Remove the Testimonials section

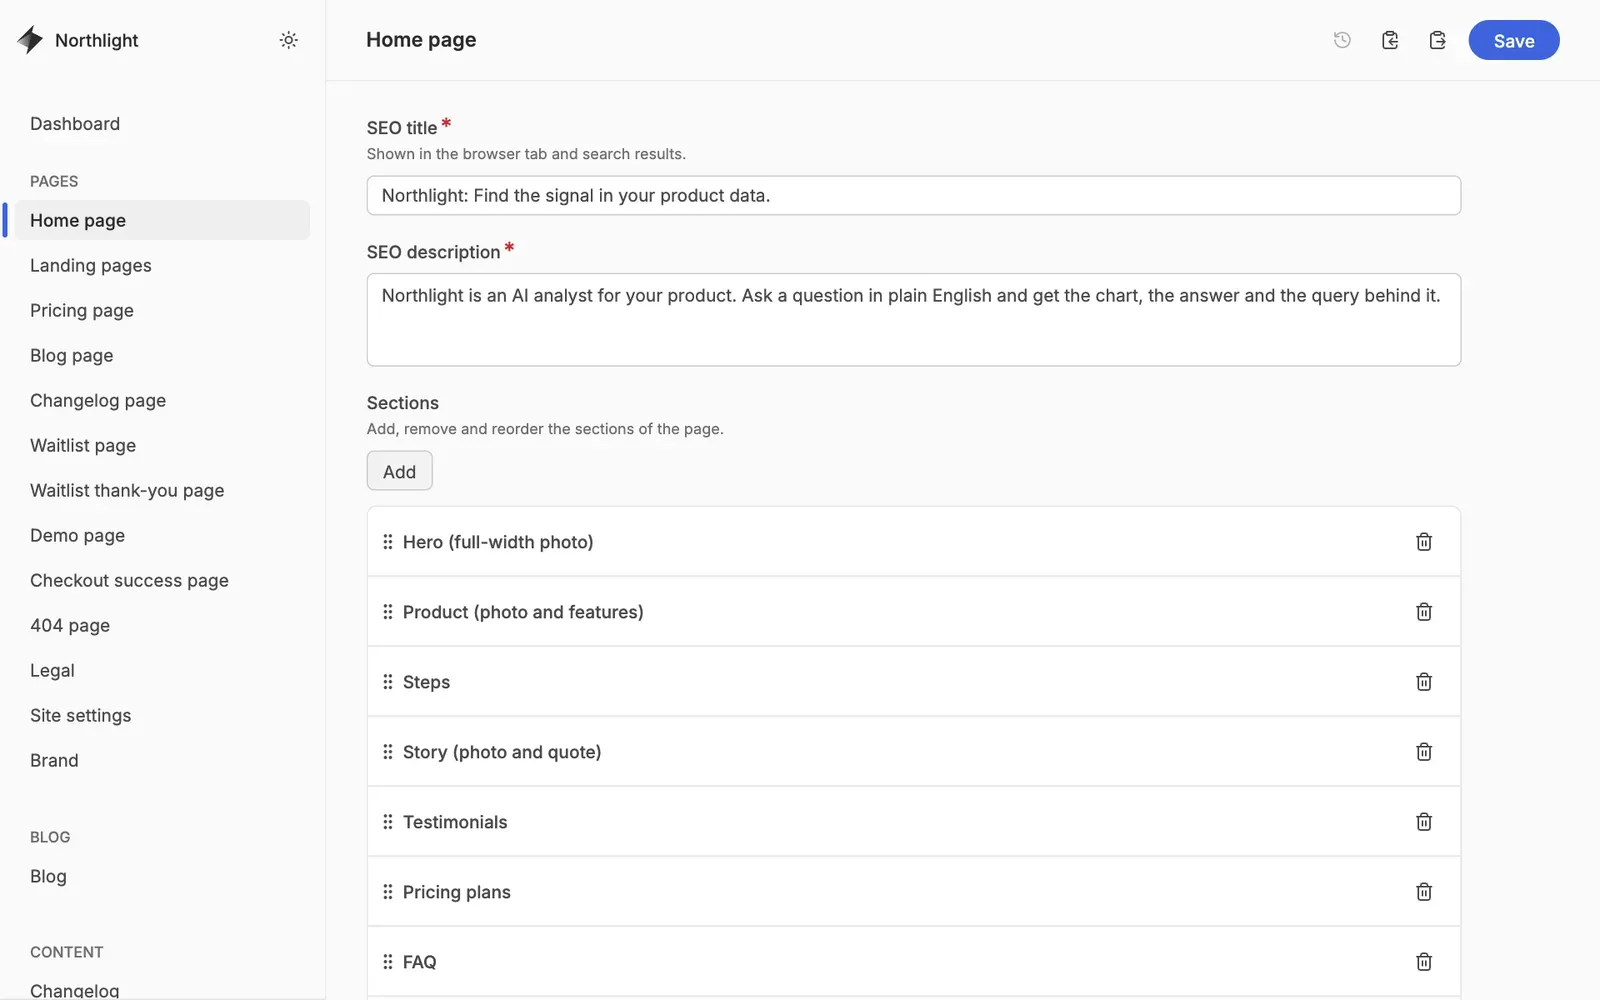click(1424, 822)
